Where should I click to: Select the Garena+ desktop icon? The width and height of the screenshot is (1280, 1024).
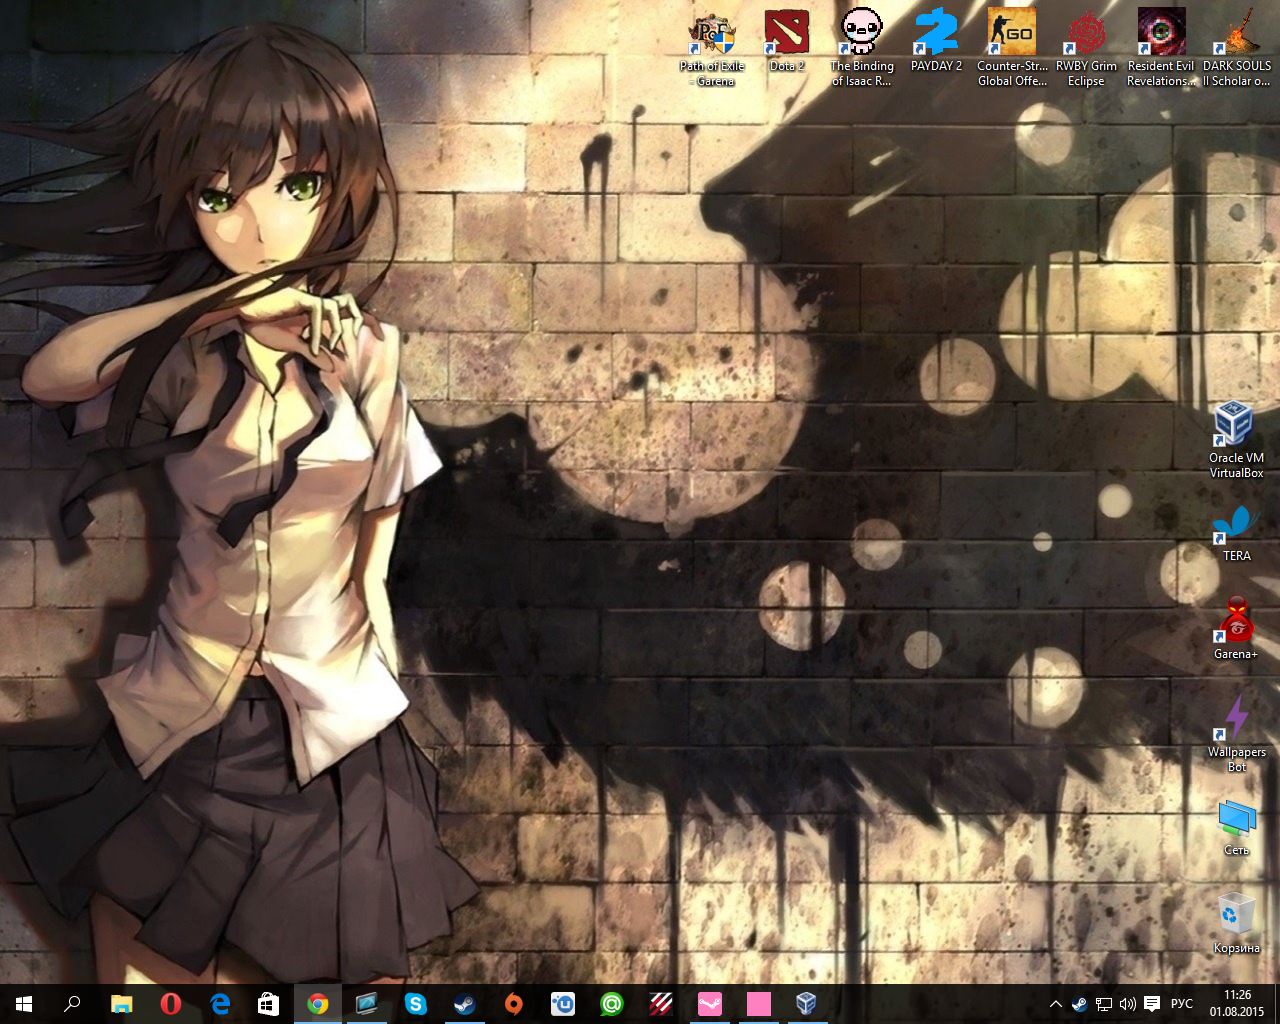(1236, 629)
